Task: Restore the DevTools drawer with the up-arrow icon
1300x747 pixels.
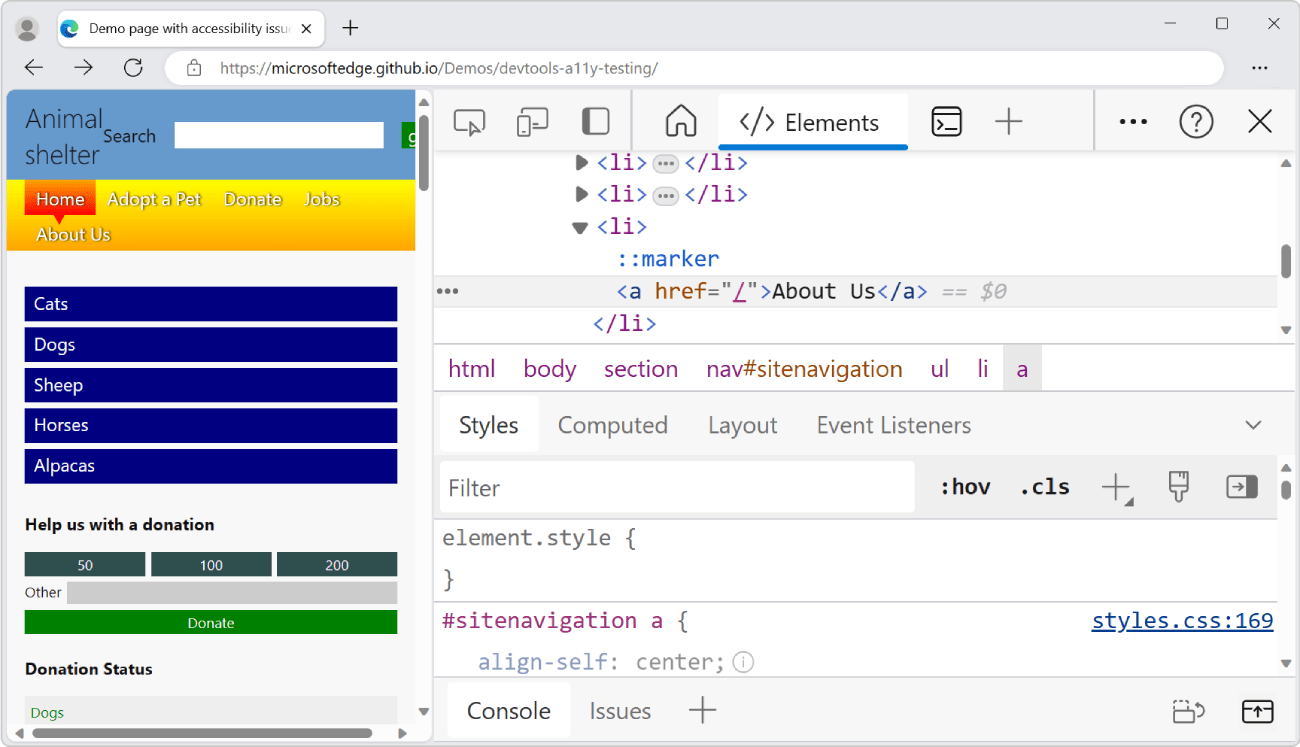Action: point(1257,711)
